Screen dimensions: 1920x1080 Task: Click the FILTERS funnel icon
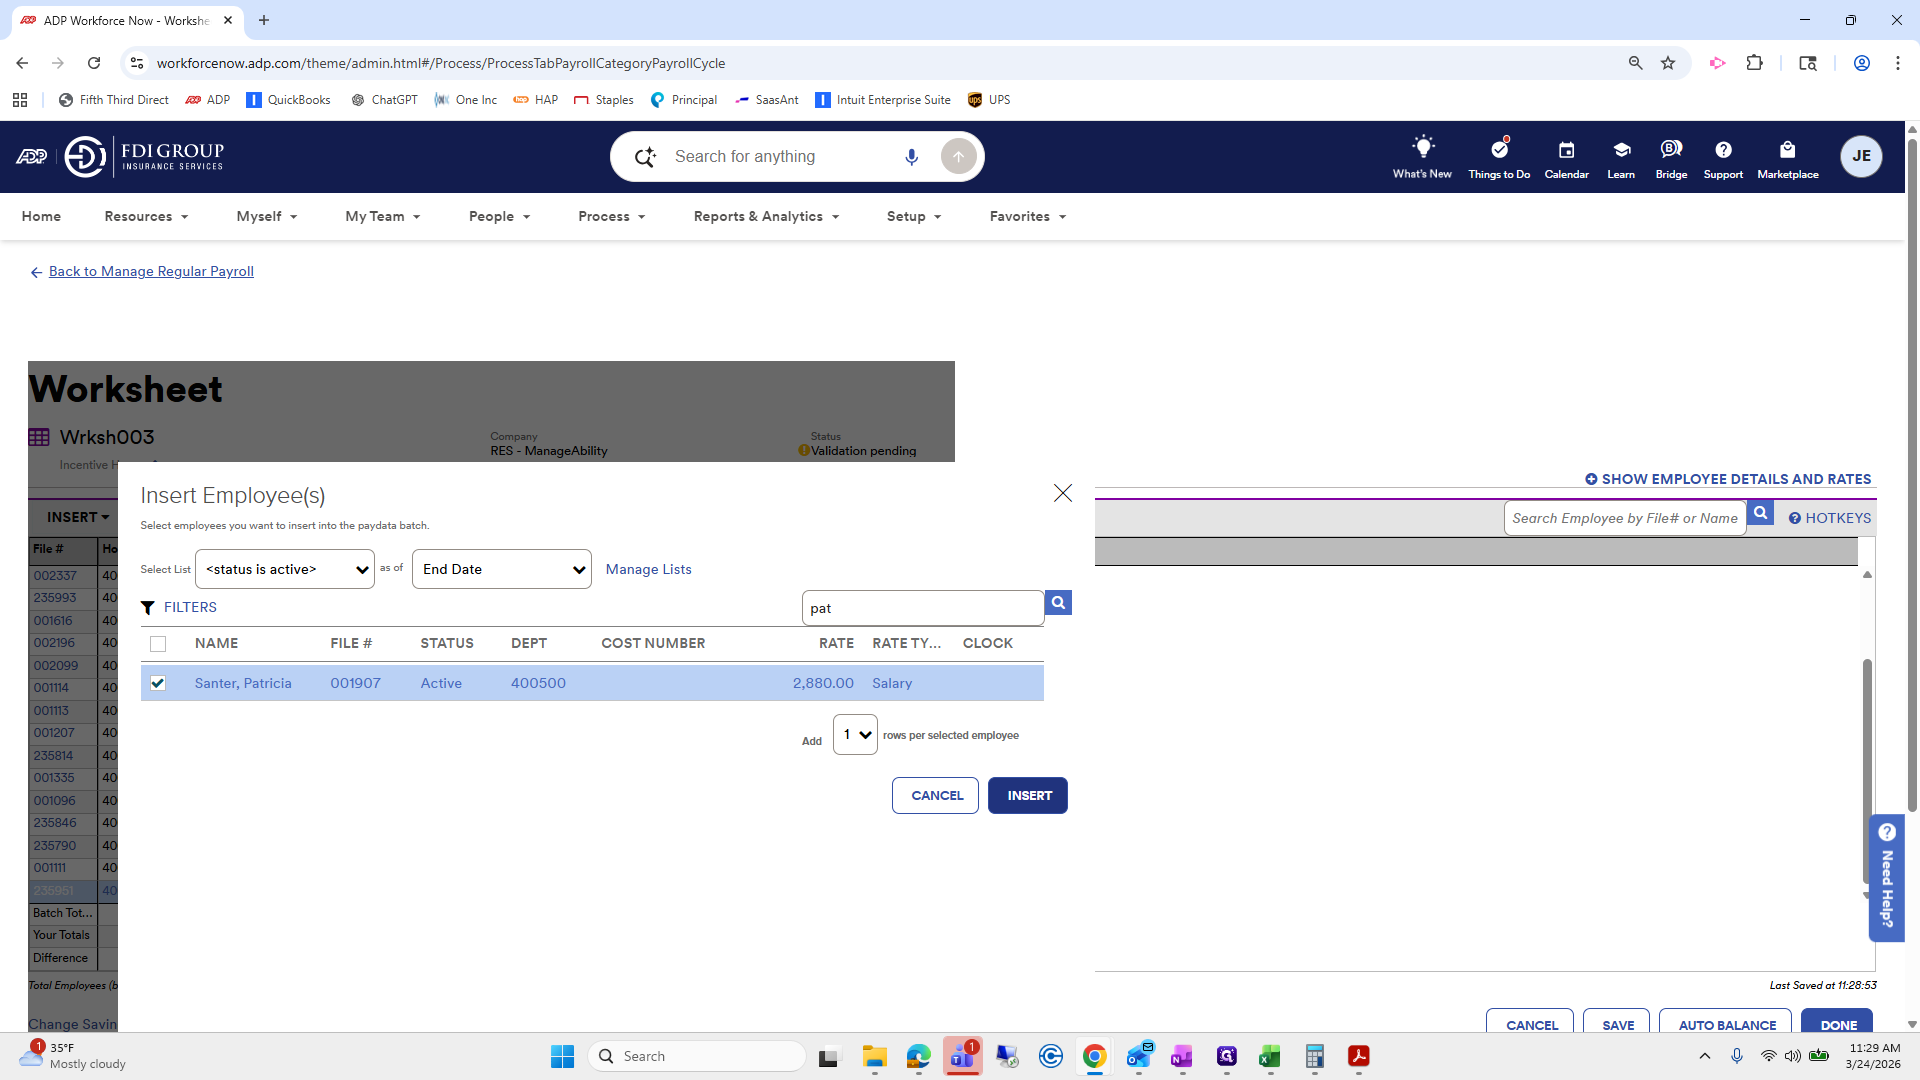[148, 608]
